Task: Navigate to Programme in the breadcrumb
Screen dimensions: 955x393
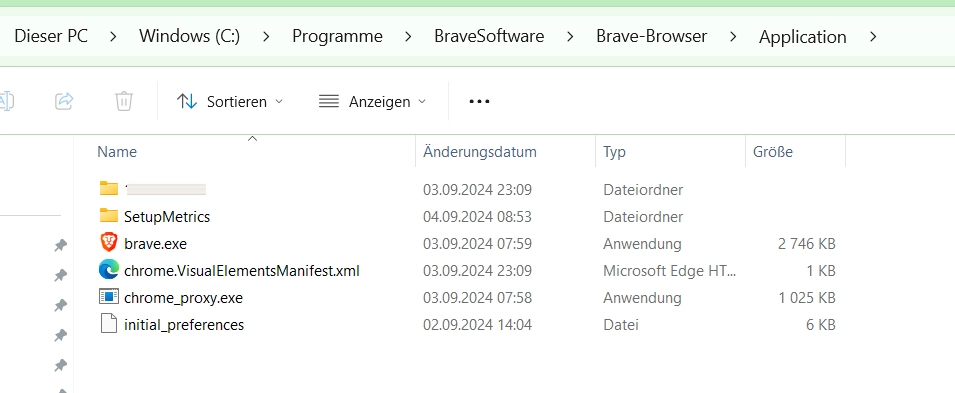Action: click(337, 36)
